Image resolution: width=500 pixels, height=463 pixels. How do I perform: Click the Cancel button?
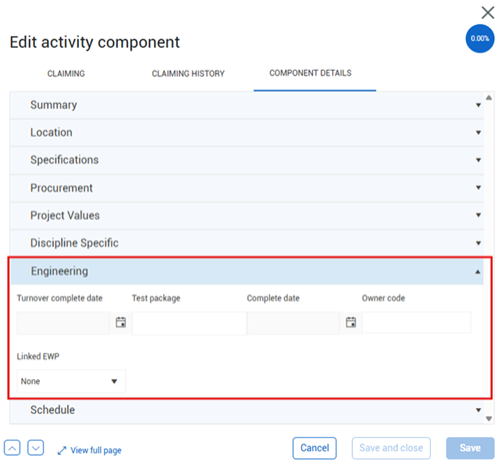315,448
